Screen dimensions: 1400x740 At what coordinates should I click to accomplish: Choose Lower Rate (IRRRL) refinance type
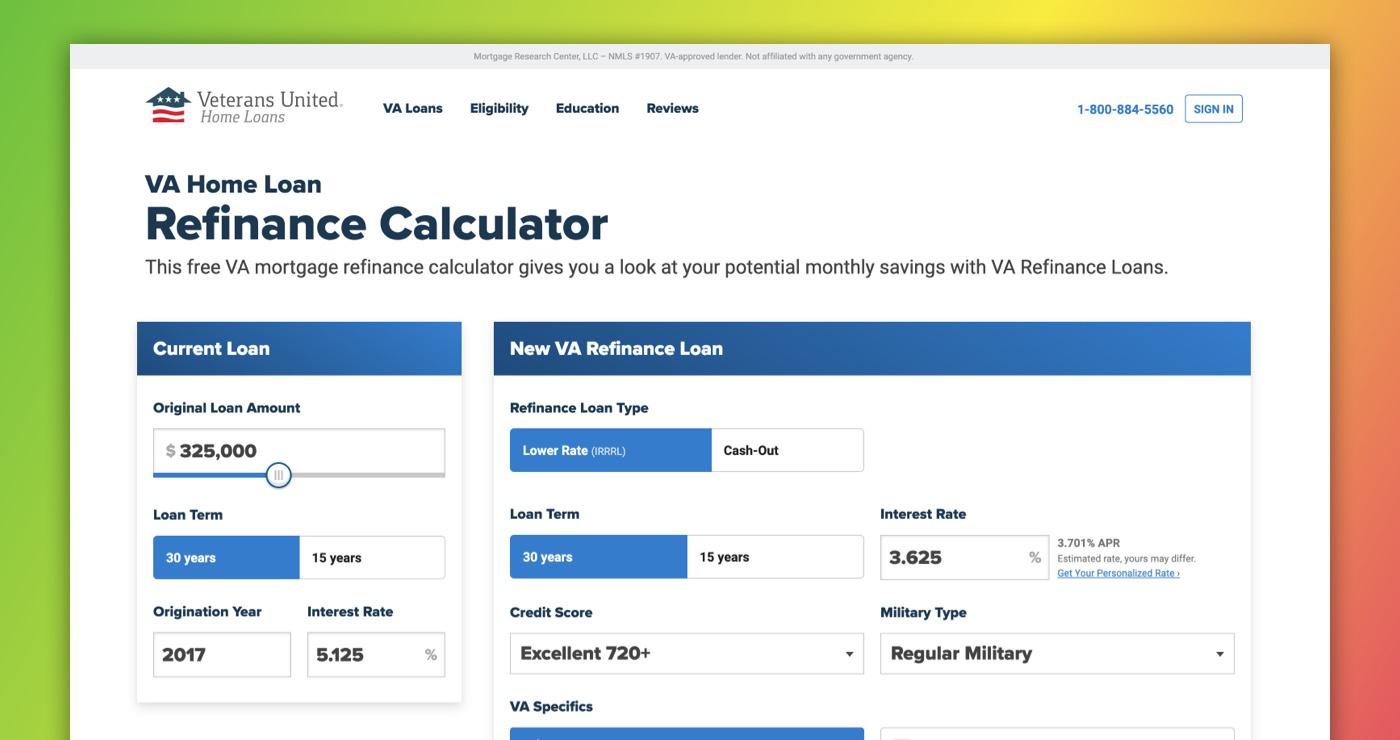click(x=610, y=450)
